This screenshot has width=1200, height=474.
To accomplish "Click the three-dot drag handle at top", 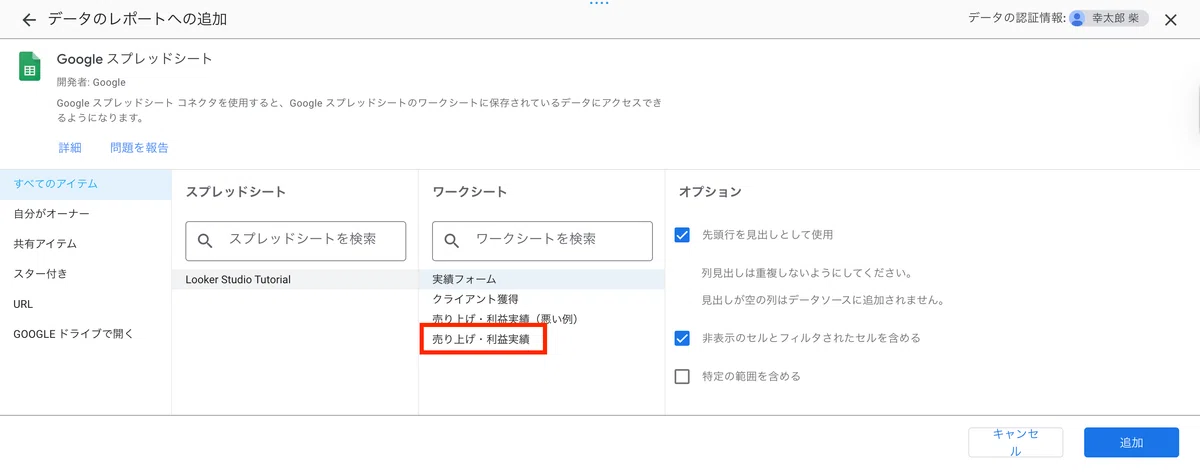I will click(599, 4).
